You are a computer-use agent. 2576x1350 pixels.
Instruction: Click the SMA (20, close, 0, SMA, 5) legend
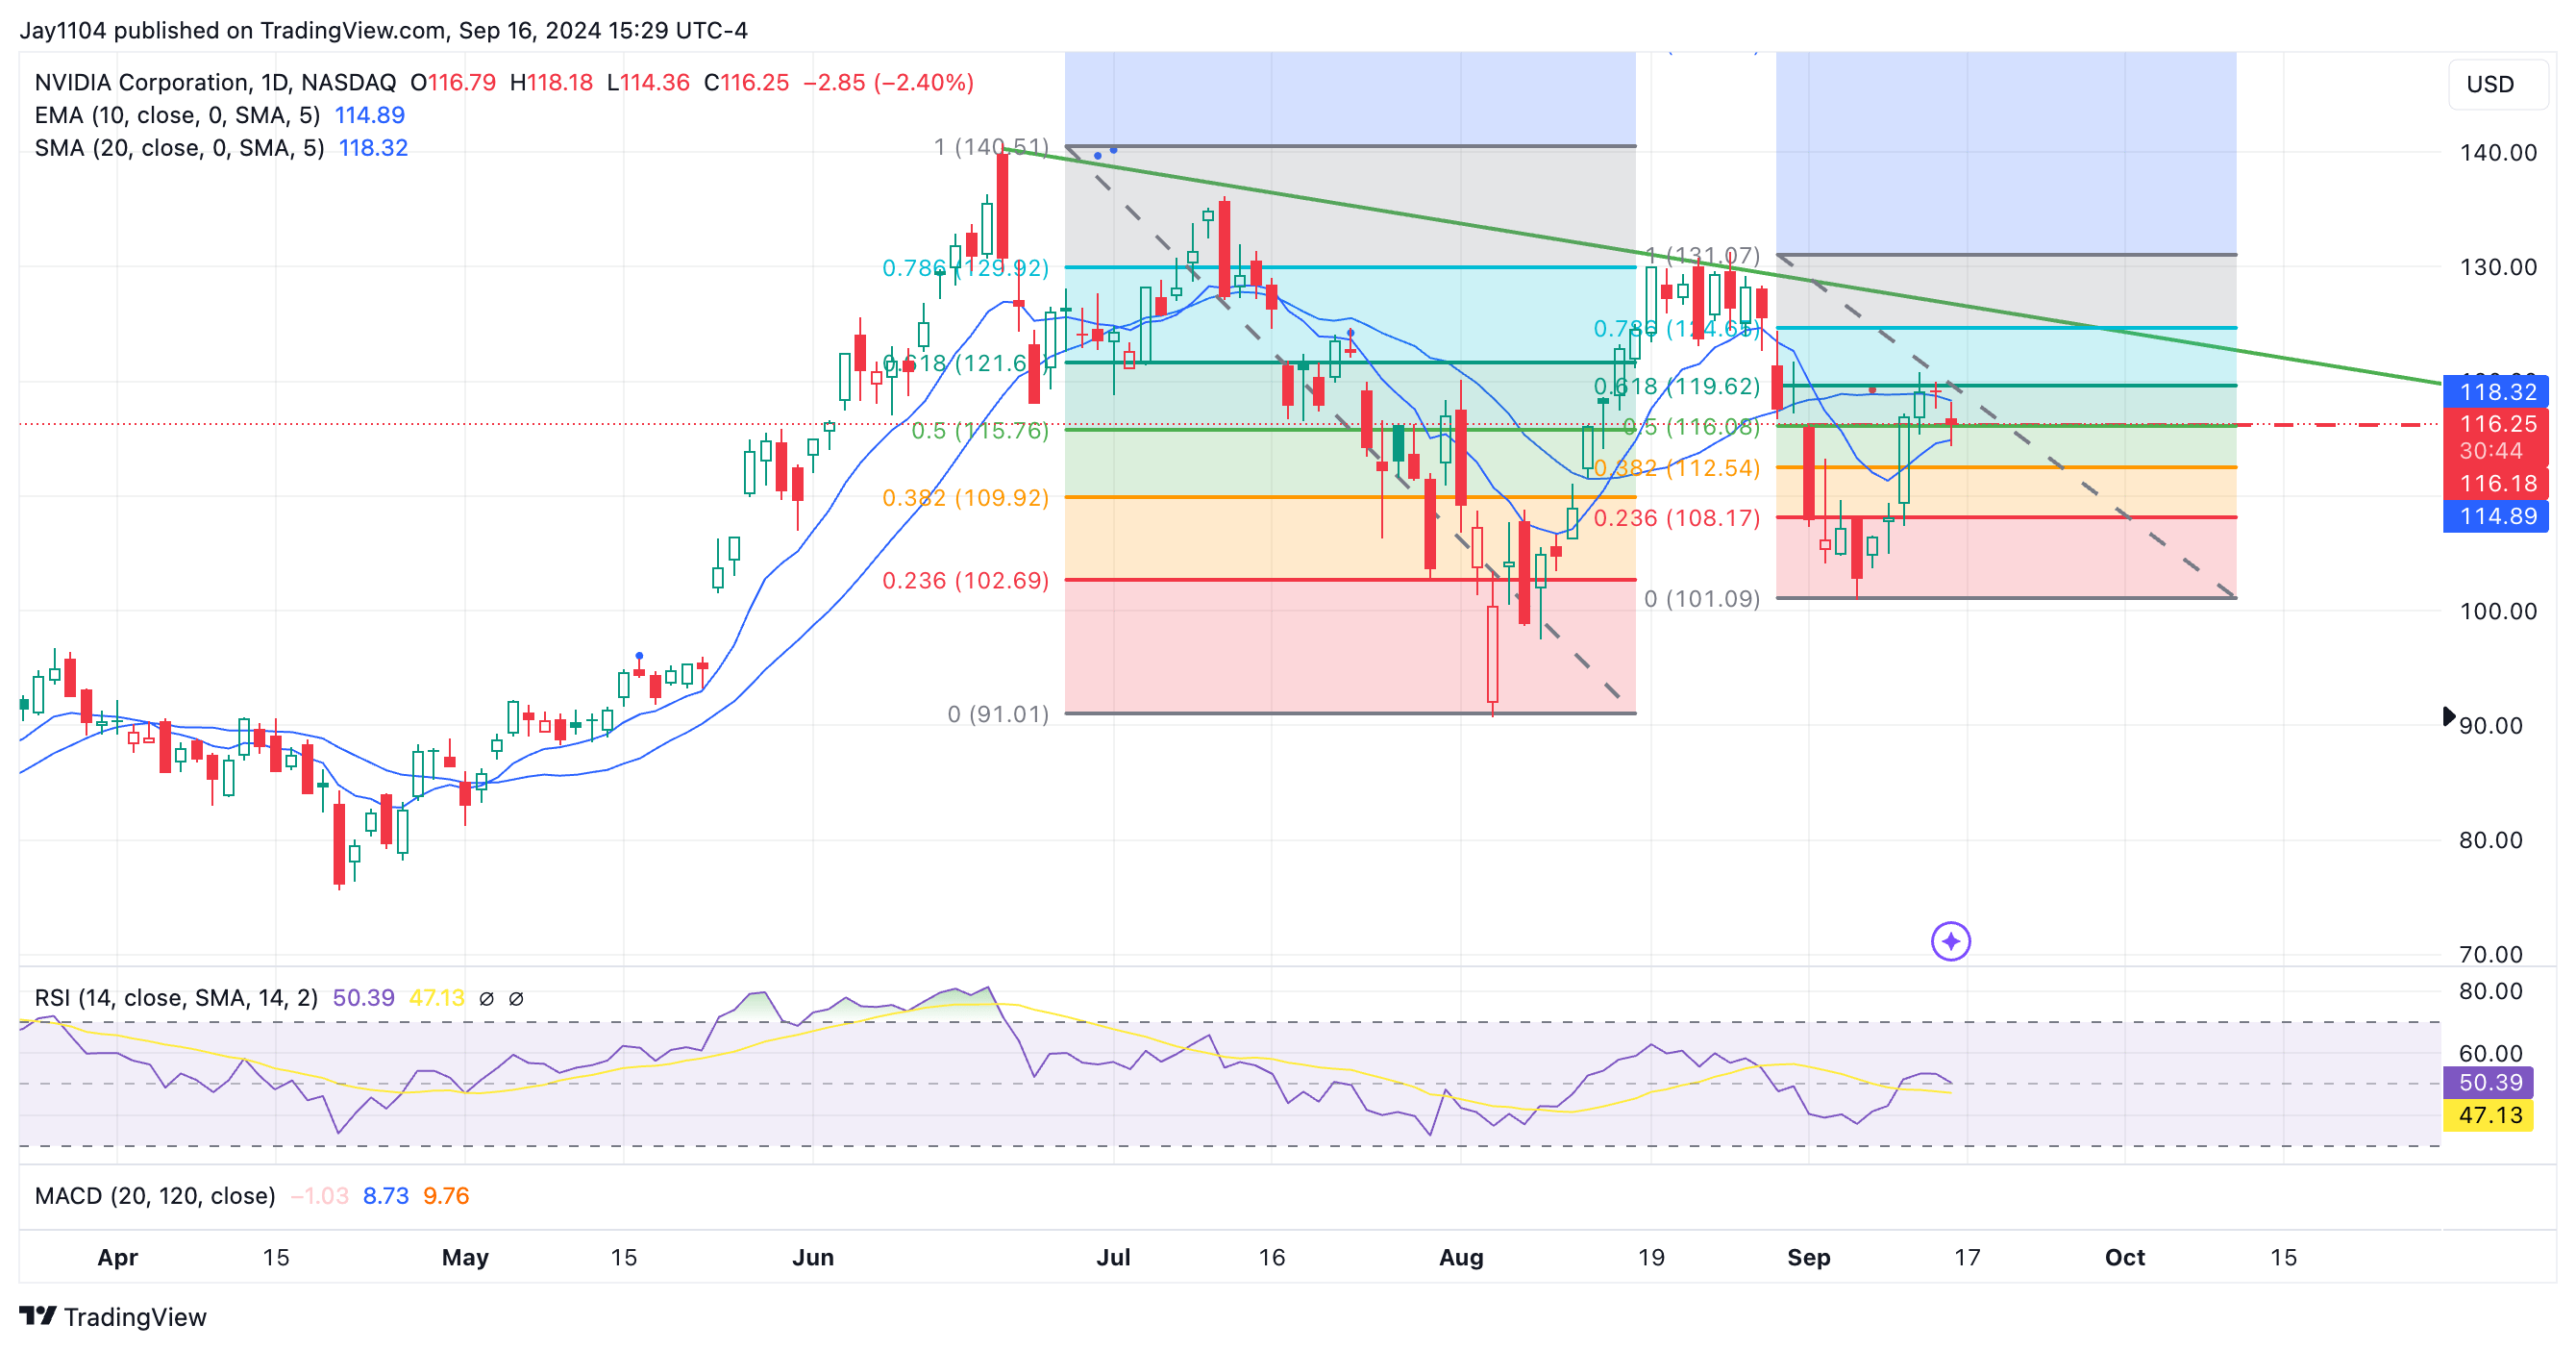pyautogui.click(x=179, y=148)
